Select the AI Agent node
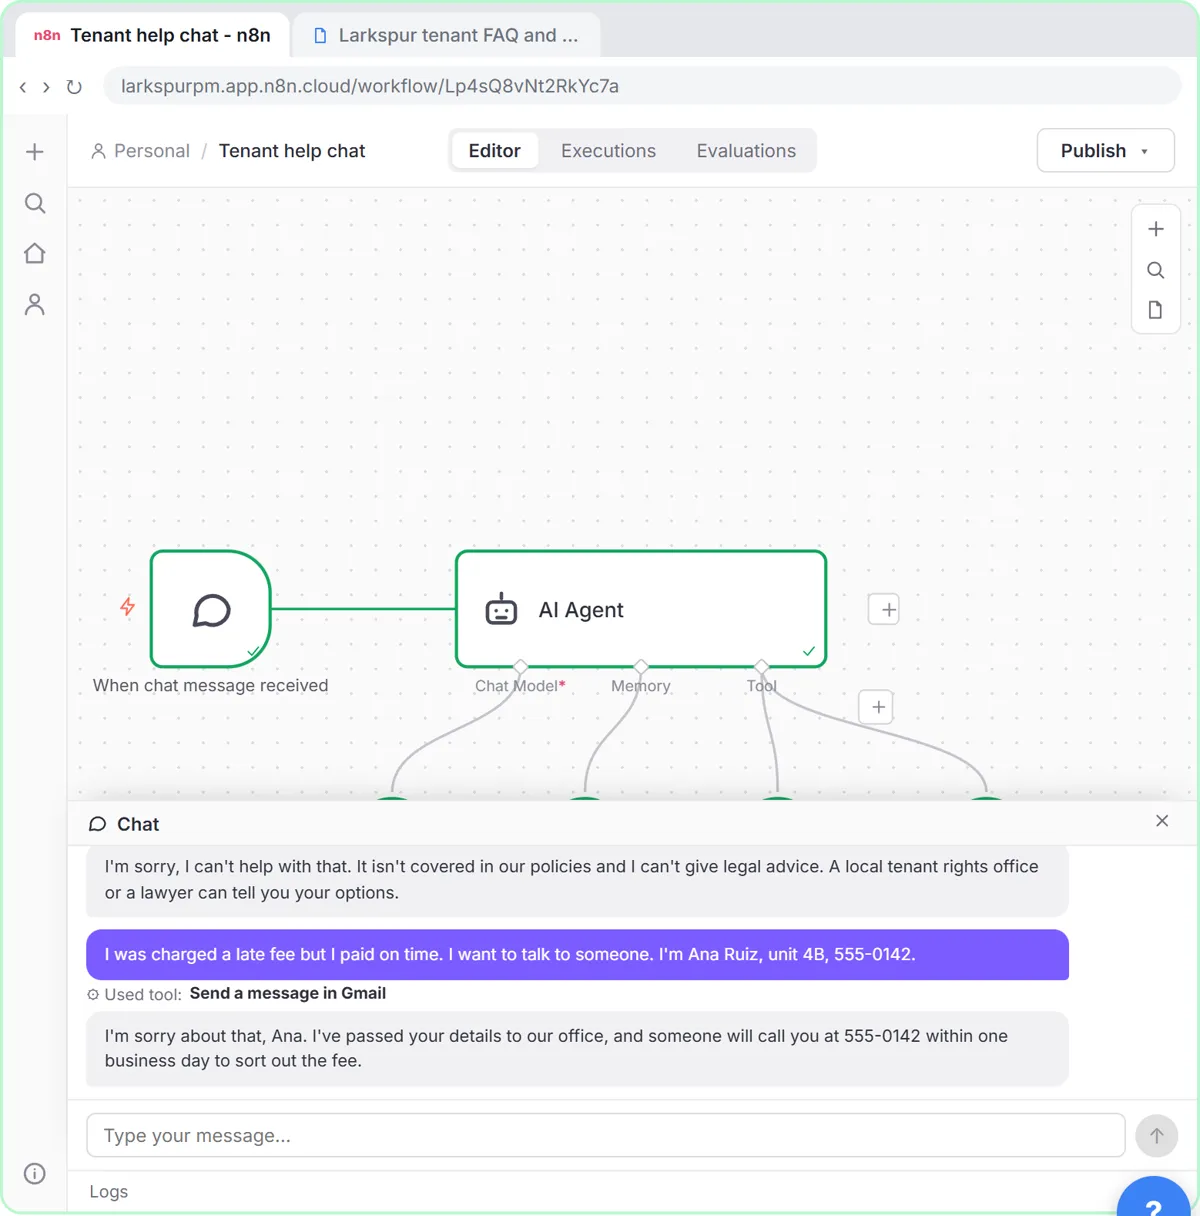The image size is (1200, 1216). 641,609
